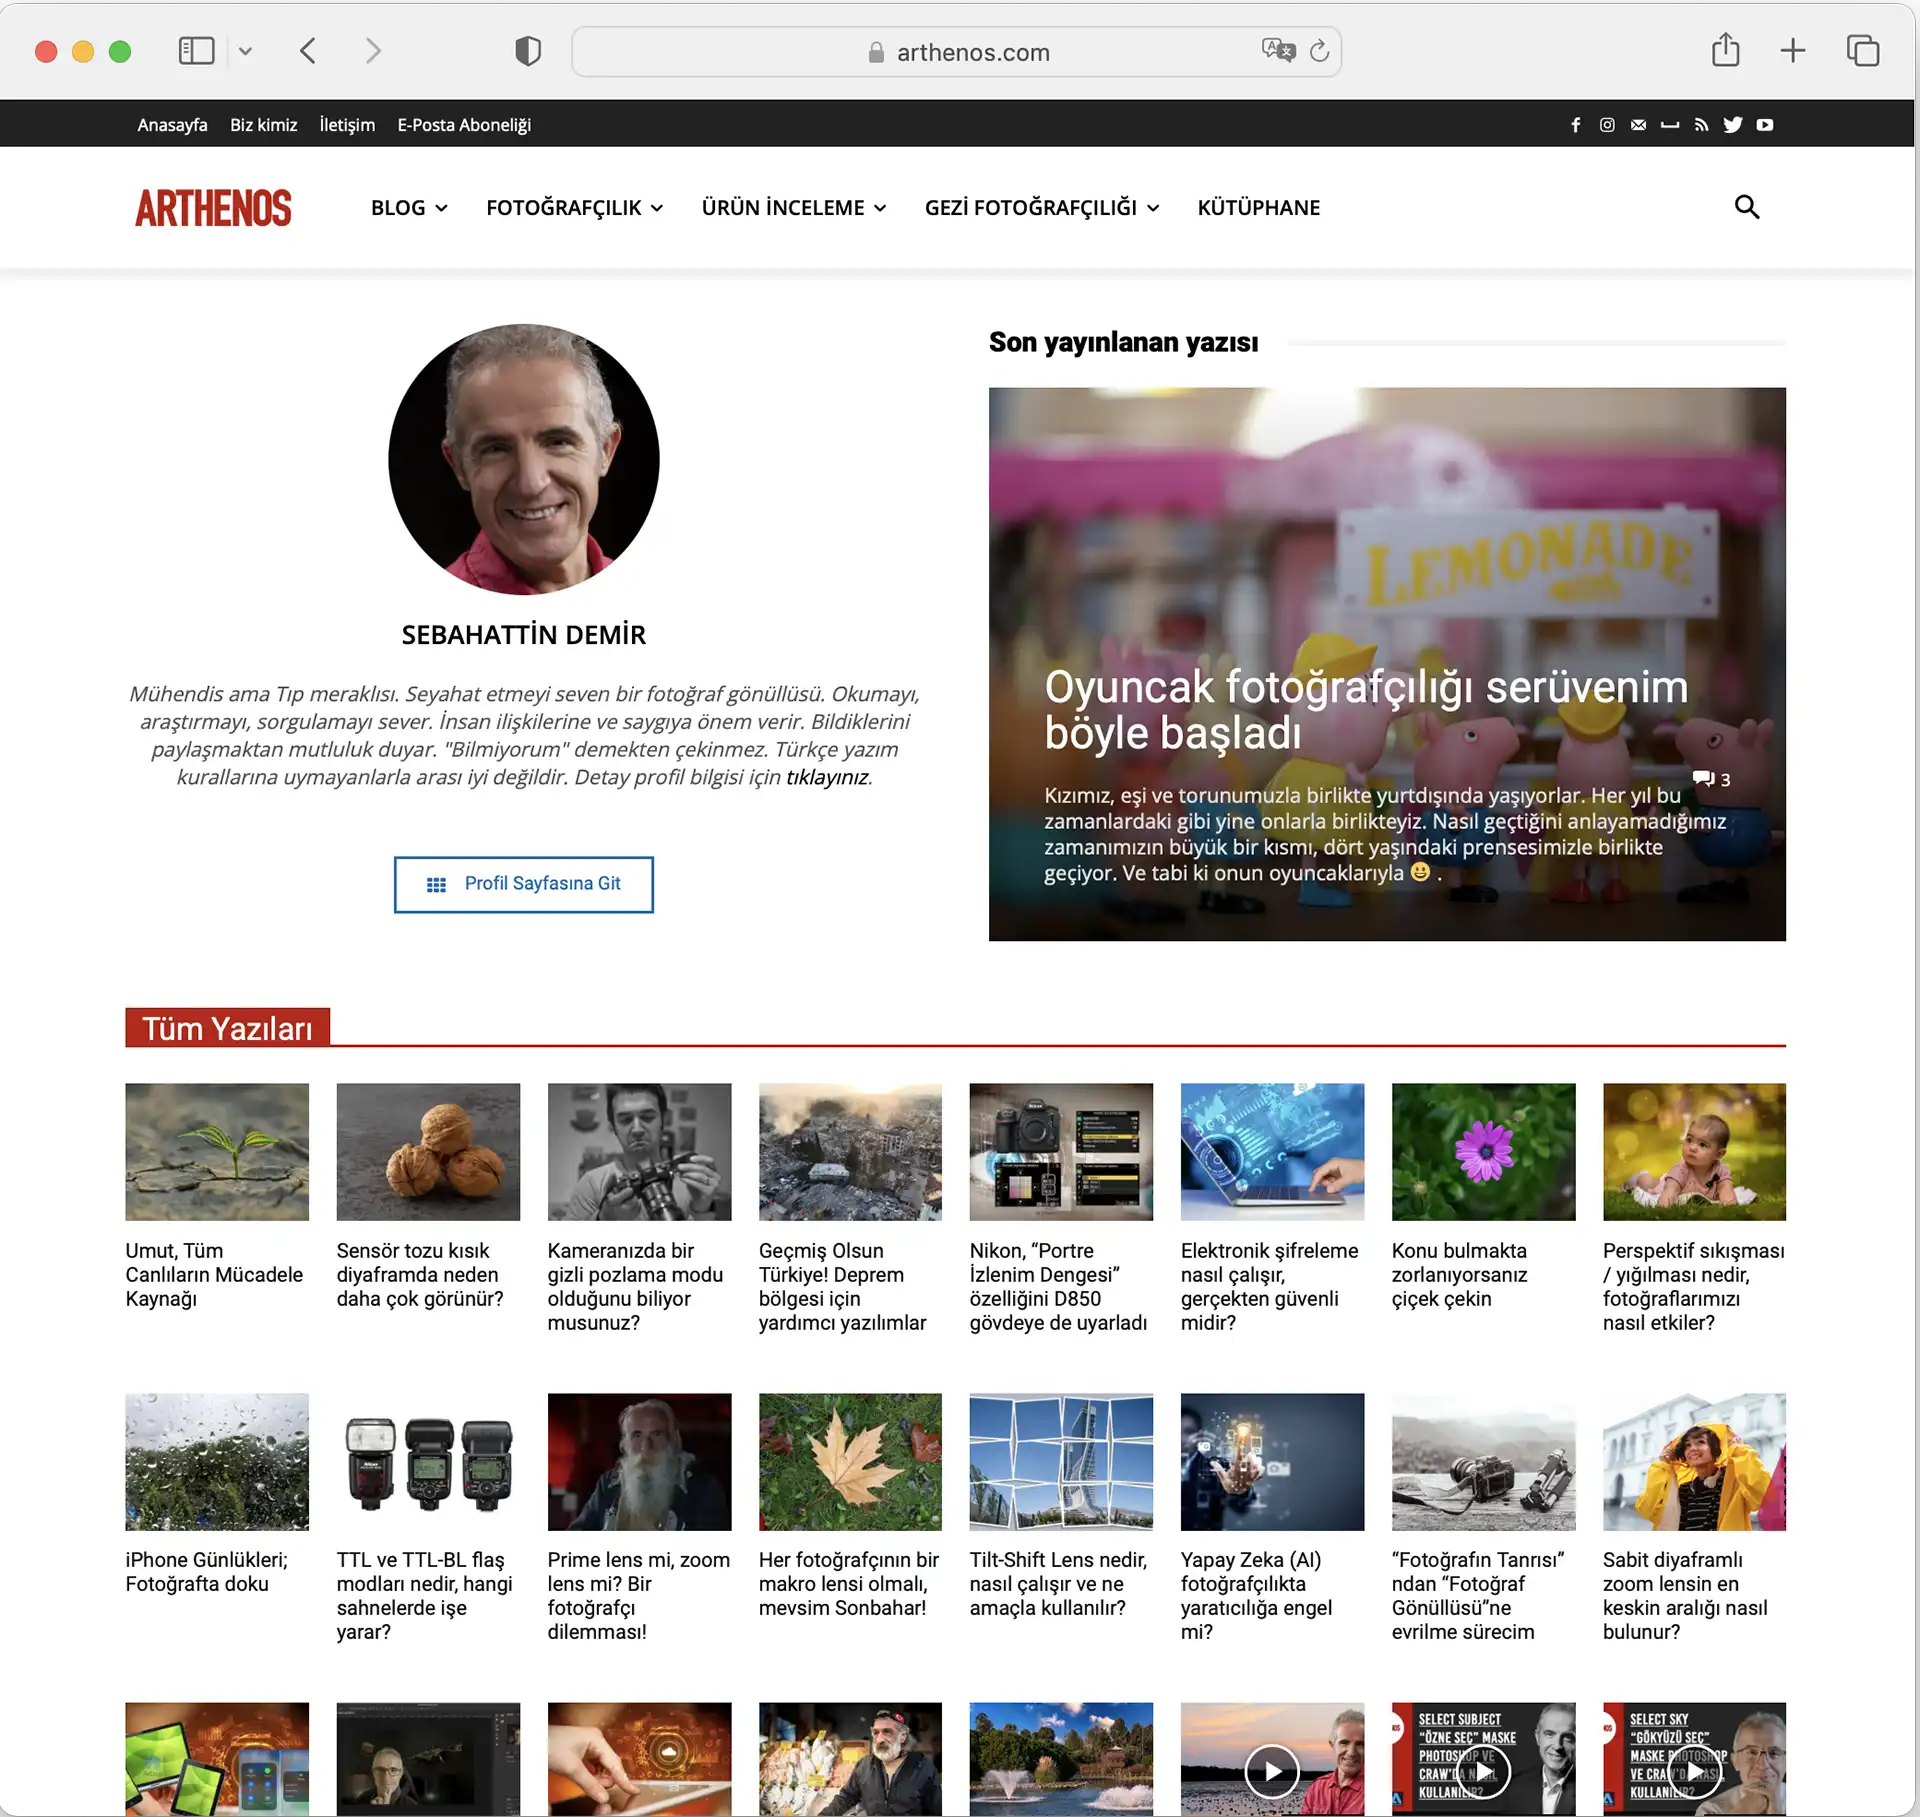
Task: Open the İletişim page
Action: pyautogui.click(x=347, y=125)
